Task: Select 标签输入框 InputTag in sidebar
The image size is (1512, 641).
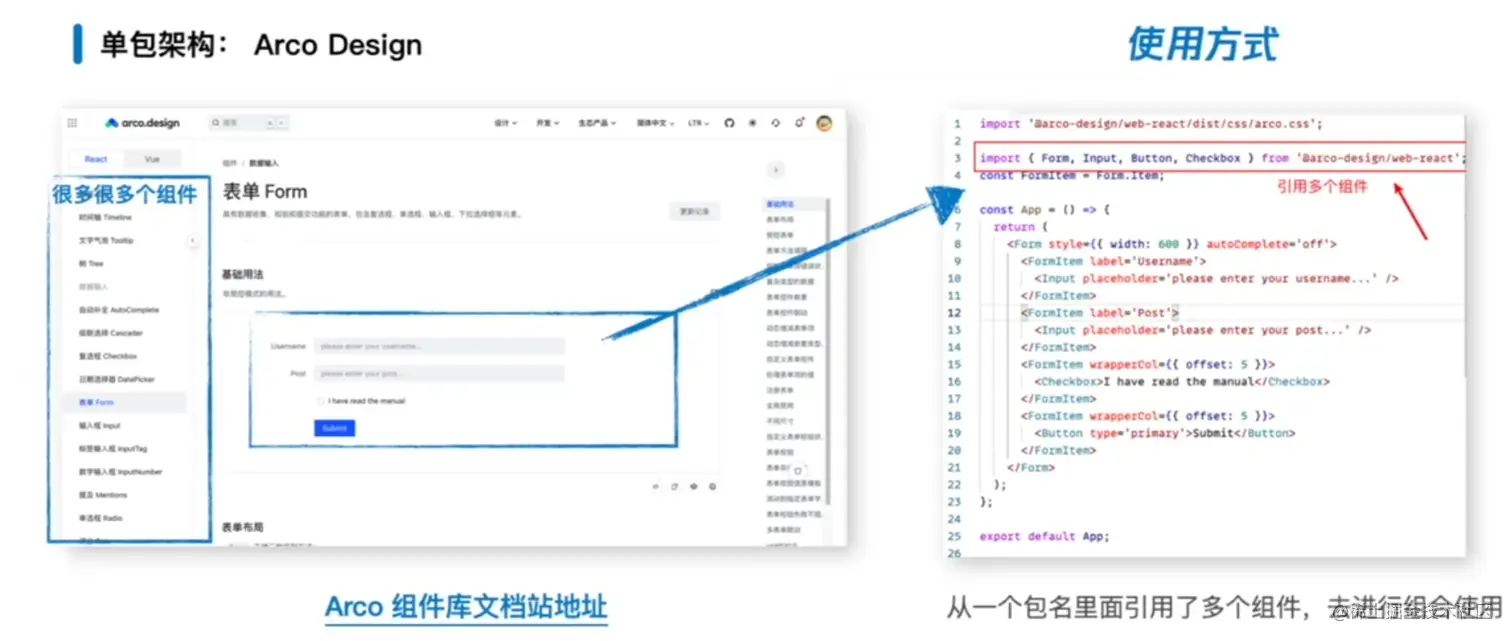Action: pyautogui.click(x=112, y=448)
